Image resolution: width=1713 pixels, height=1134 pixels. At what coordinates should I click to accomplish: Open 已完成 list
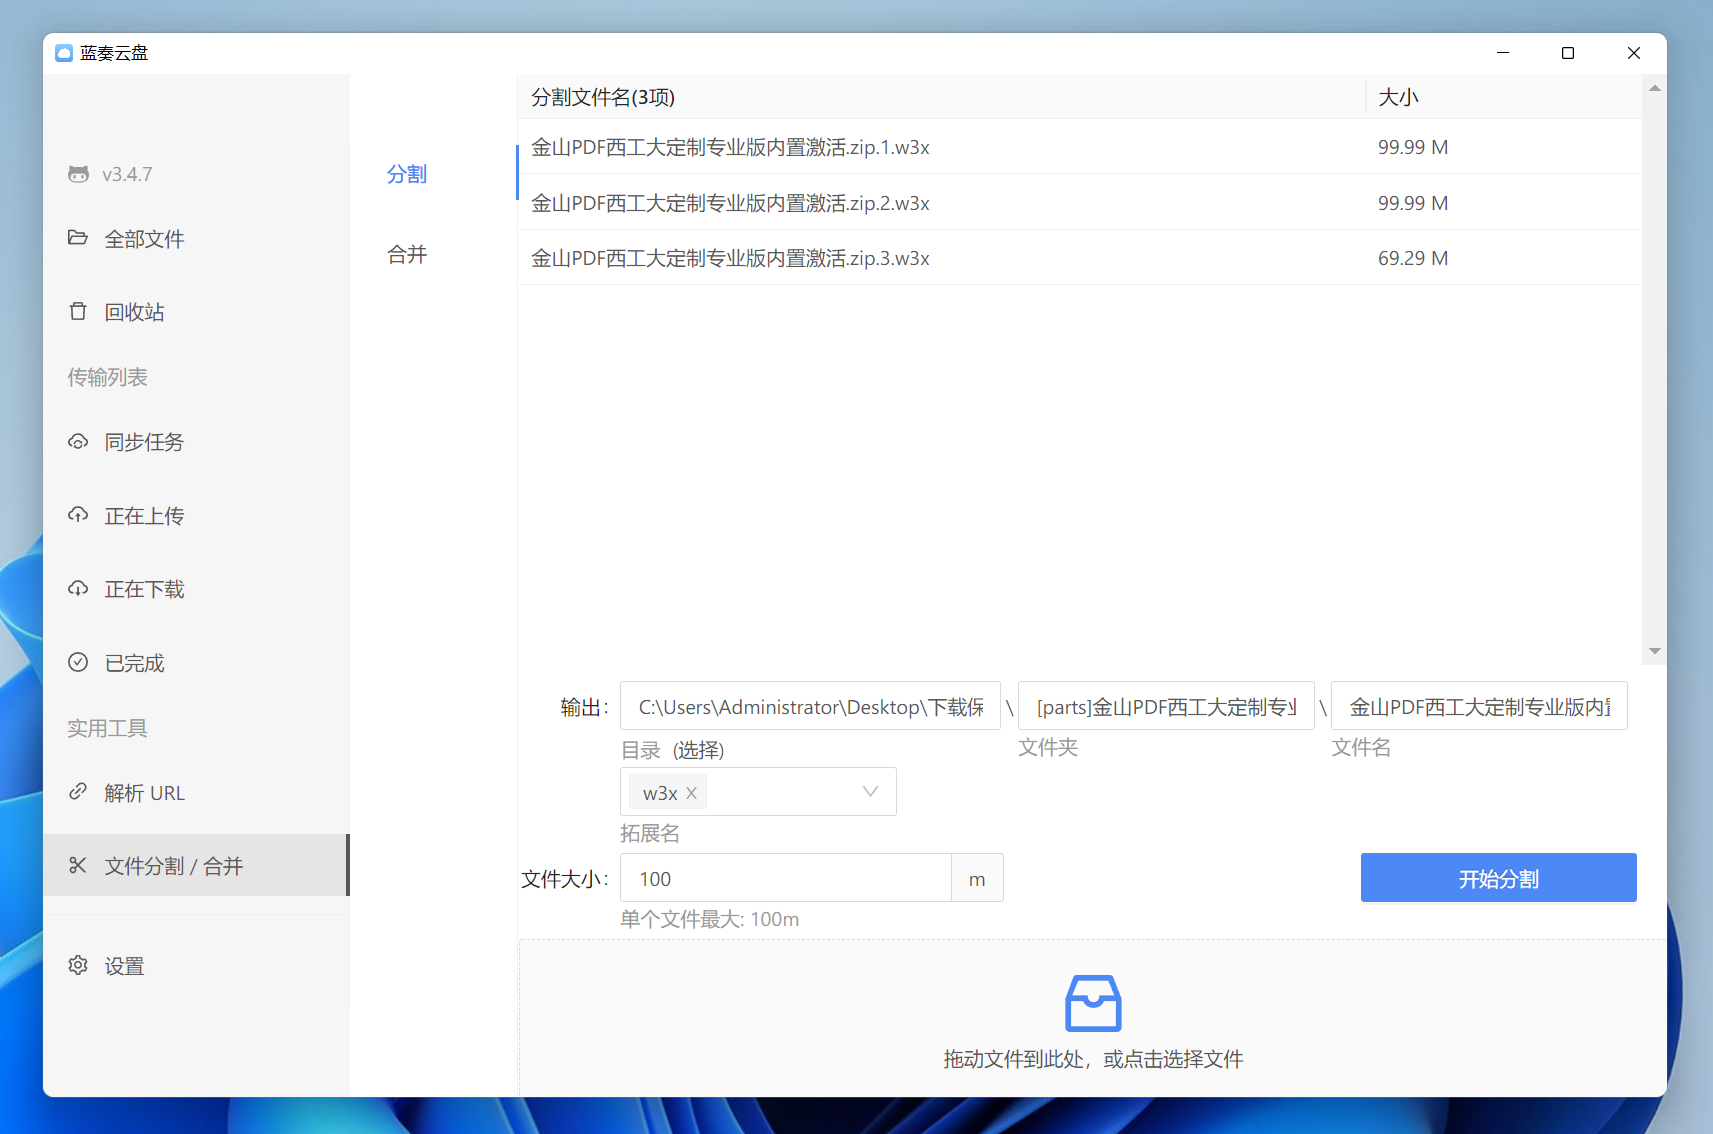(x=196, y=662)
